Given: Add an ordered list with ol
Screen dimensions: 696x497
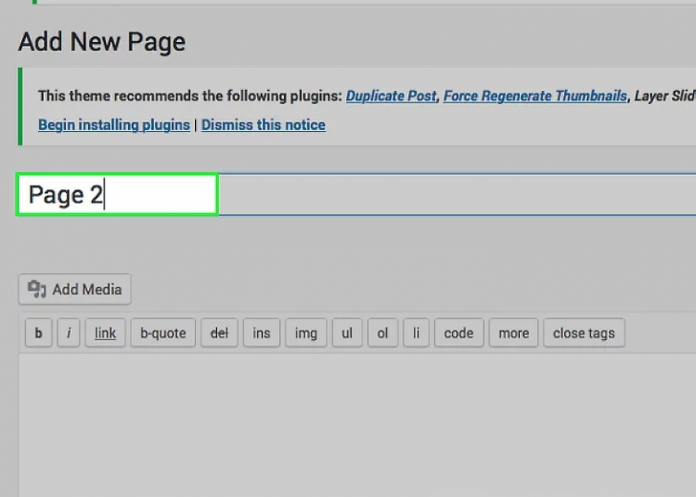Looking at the screenshot, I should [x=382, y=333].
